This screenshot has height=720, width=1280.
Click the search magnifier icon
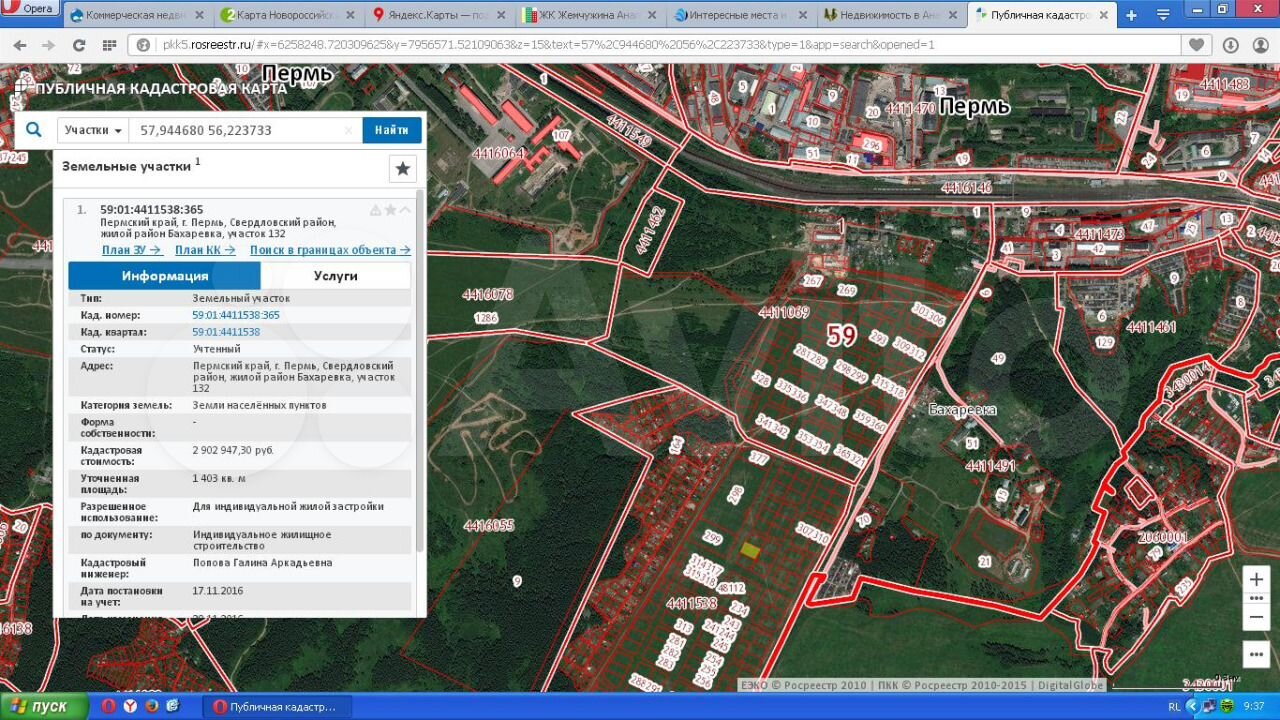point(34,130)
